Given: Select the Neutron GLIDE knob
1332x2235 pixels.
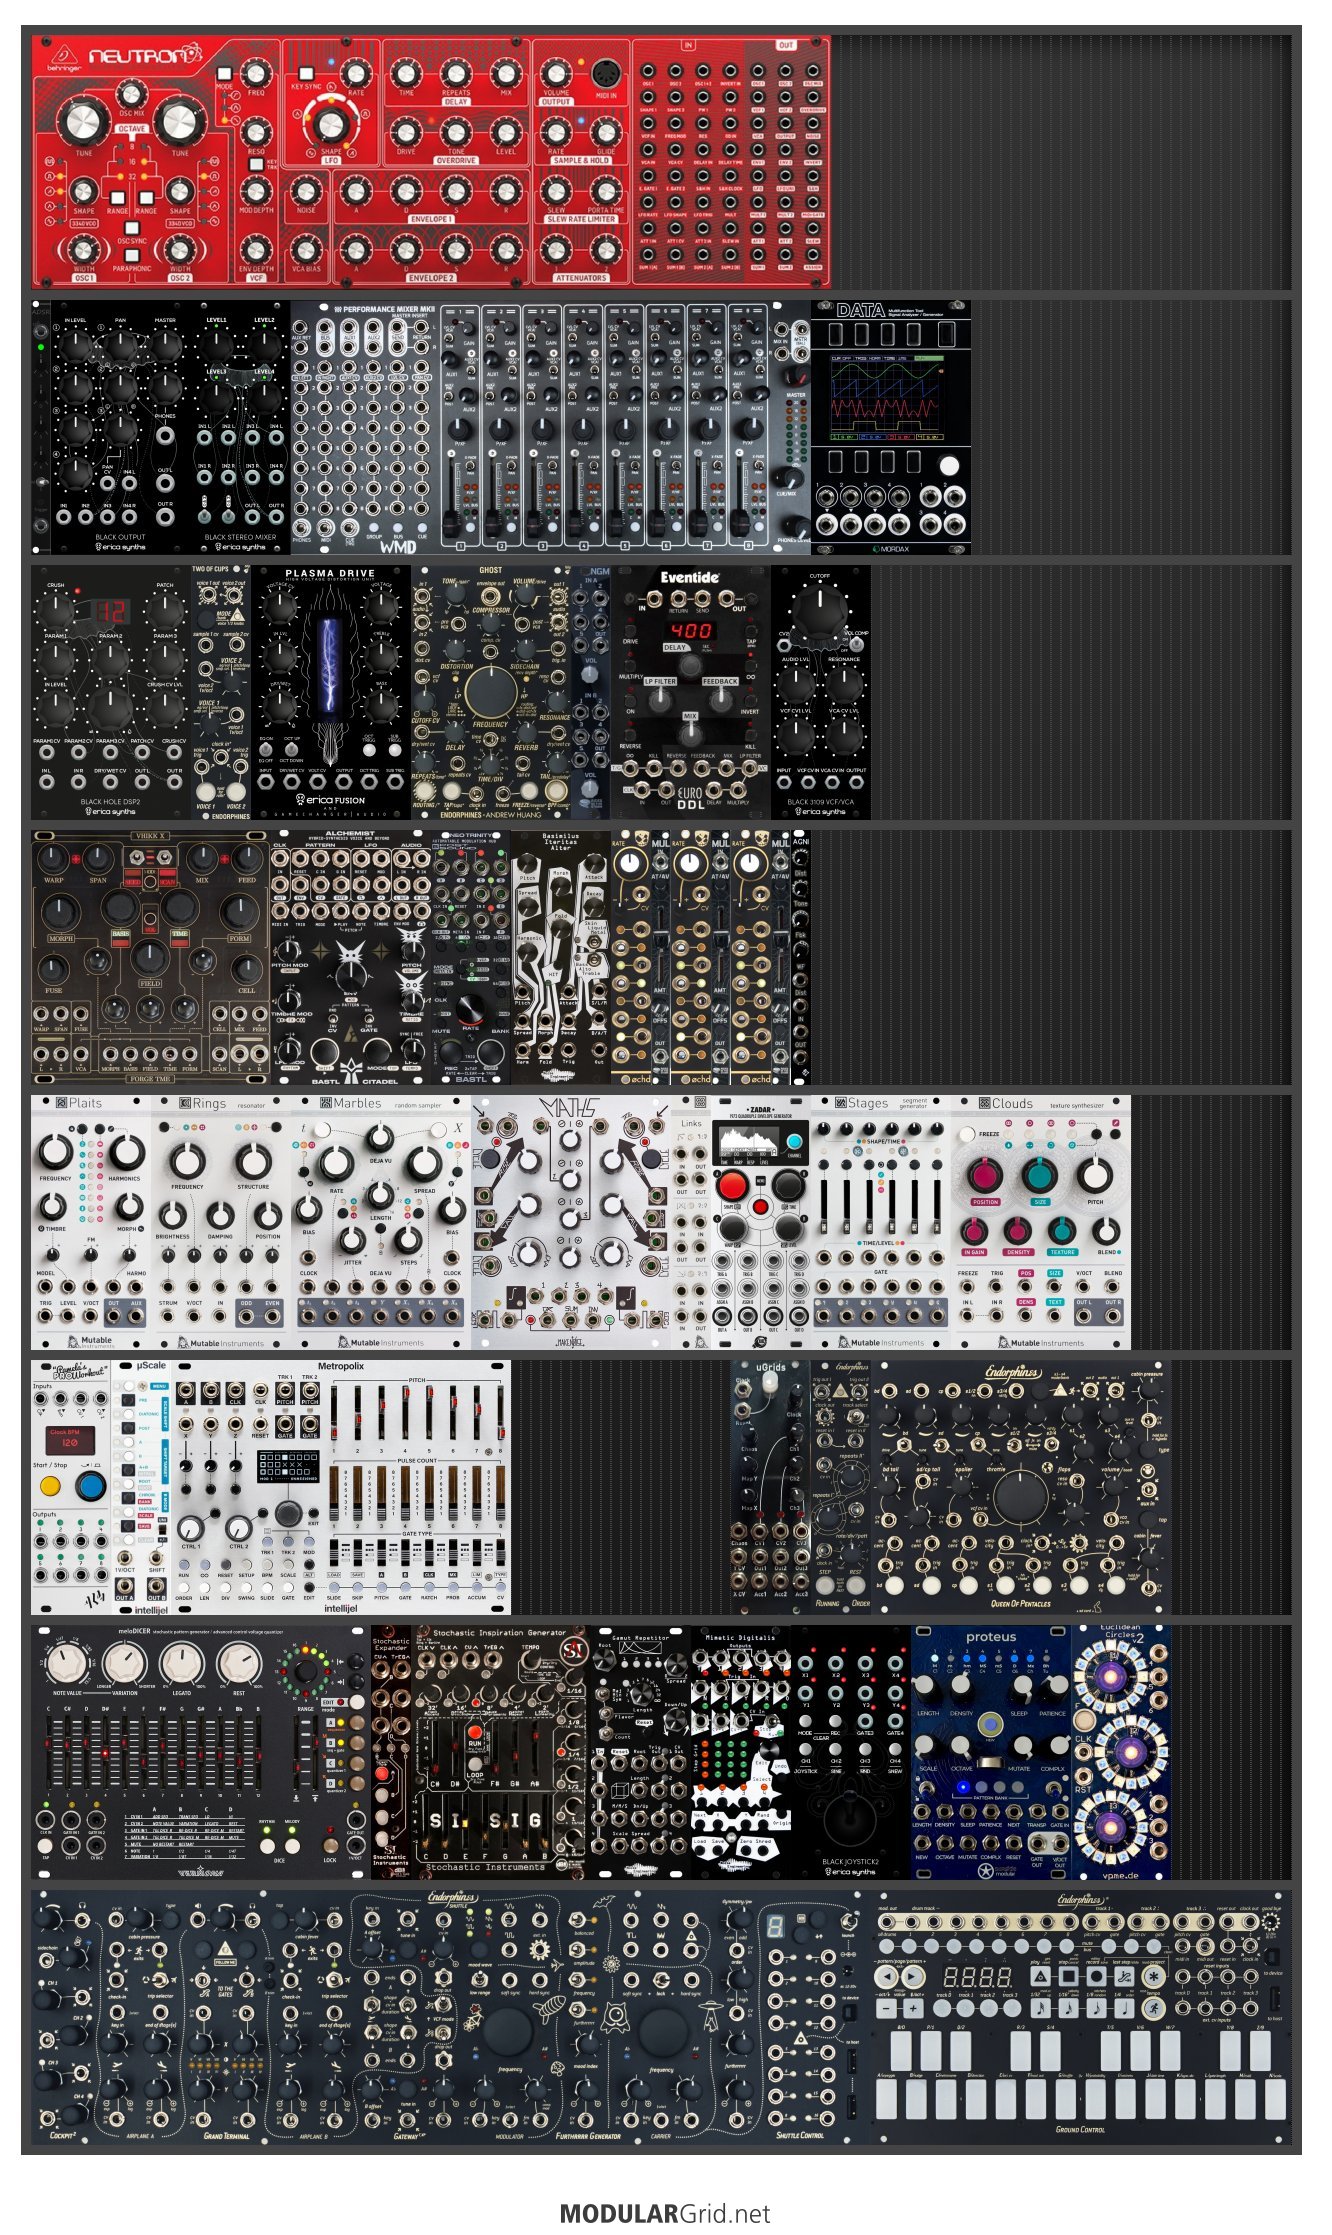Looking at the screenshot, I should tap(606, 131).
